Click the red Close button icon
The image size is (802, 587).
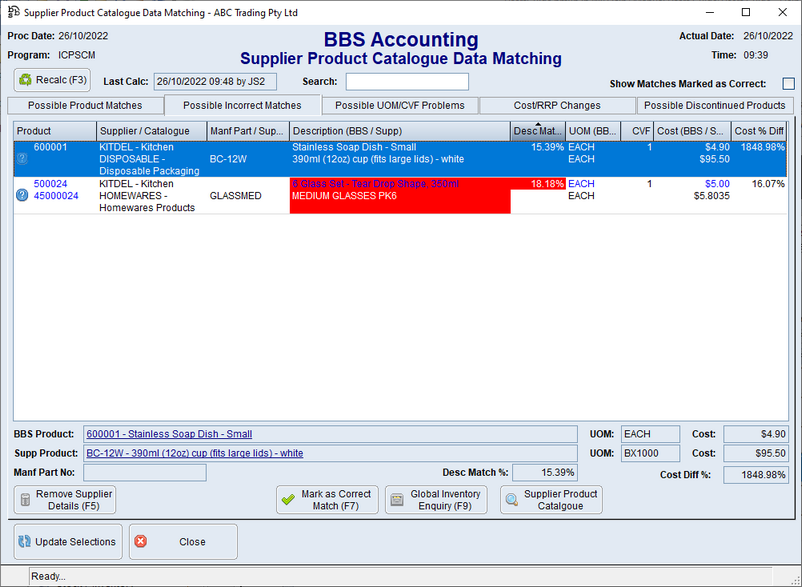pyautogui.click(x=140, y=541)
